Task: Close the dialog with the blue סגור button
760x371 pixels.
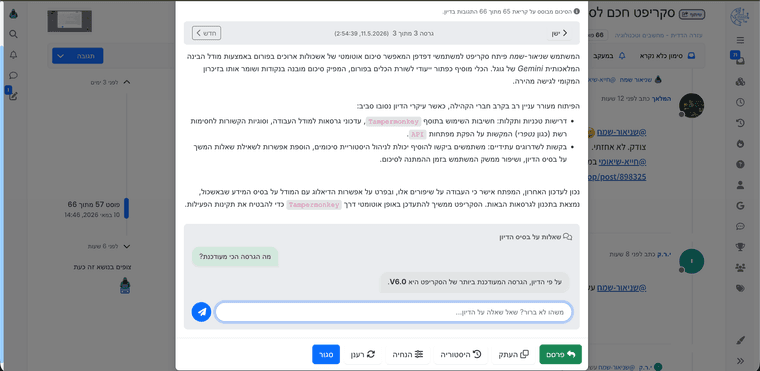Action: (326, 355)
